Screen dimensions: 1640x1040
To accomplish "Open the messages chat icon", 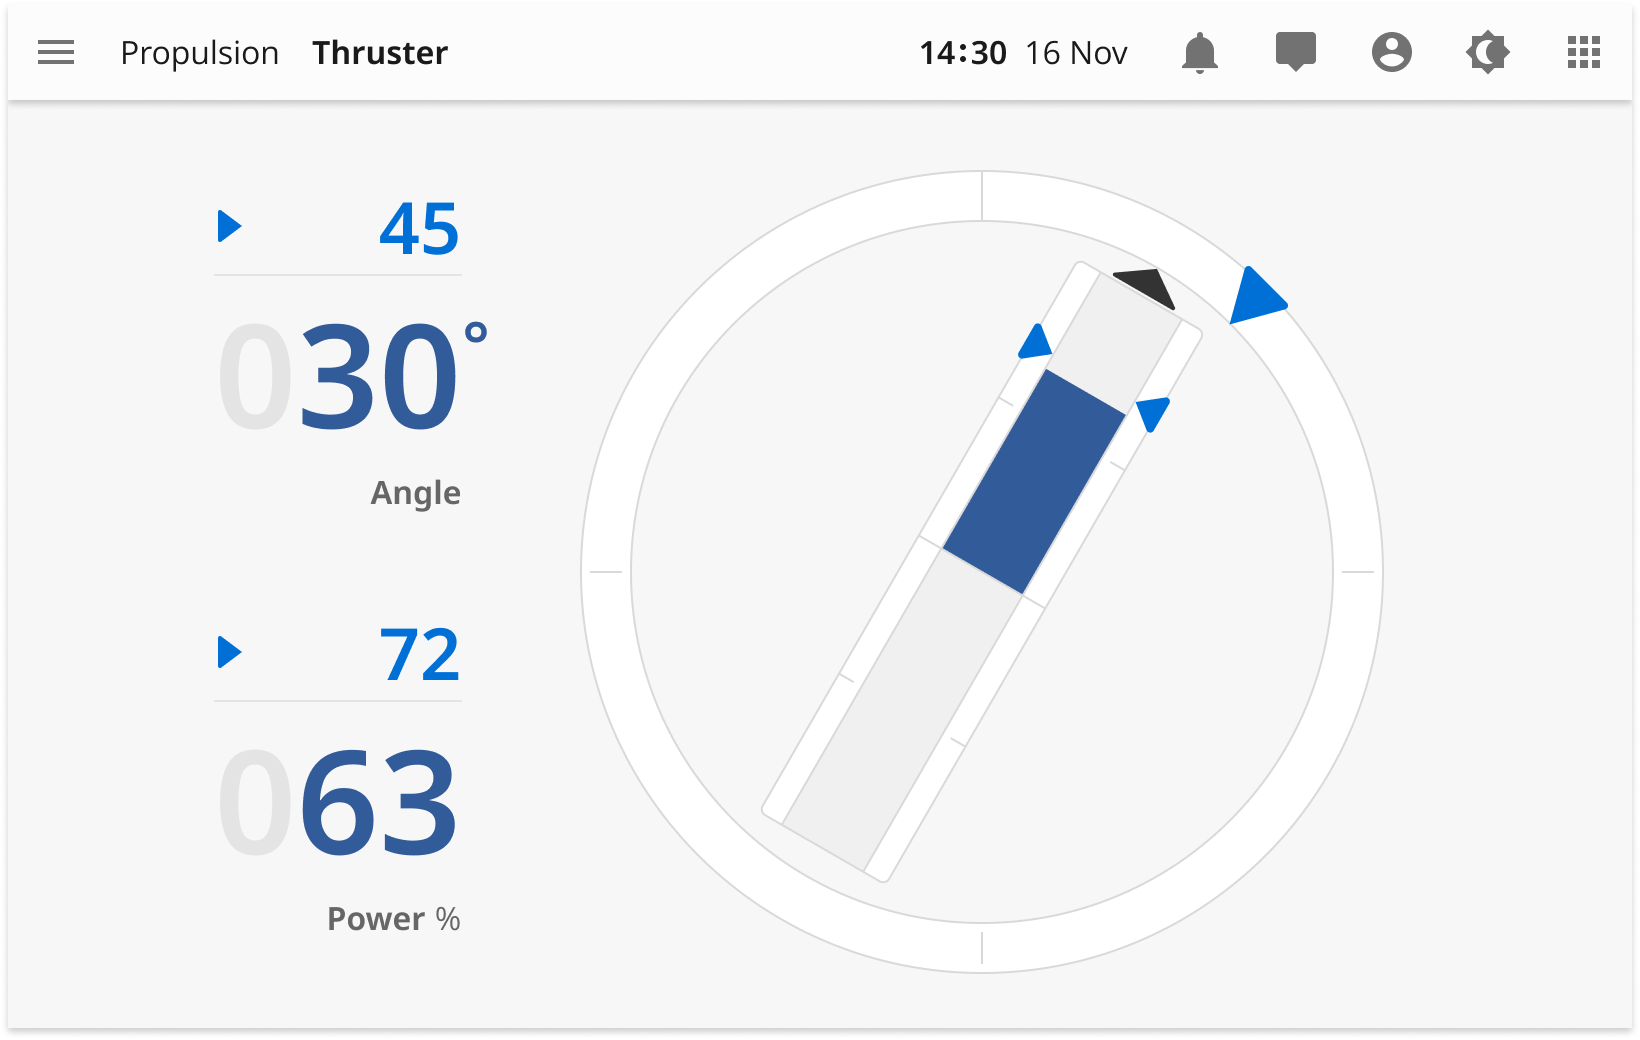I will (x=1296, y=52).
